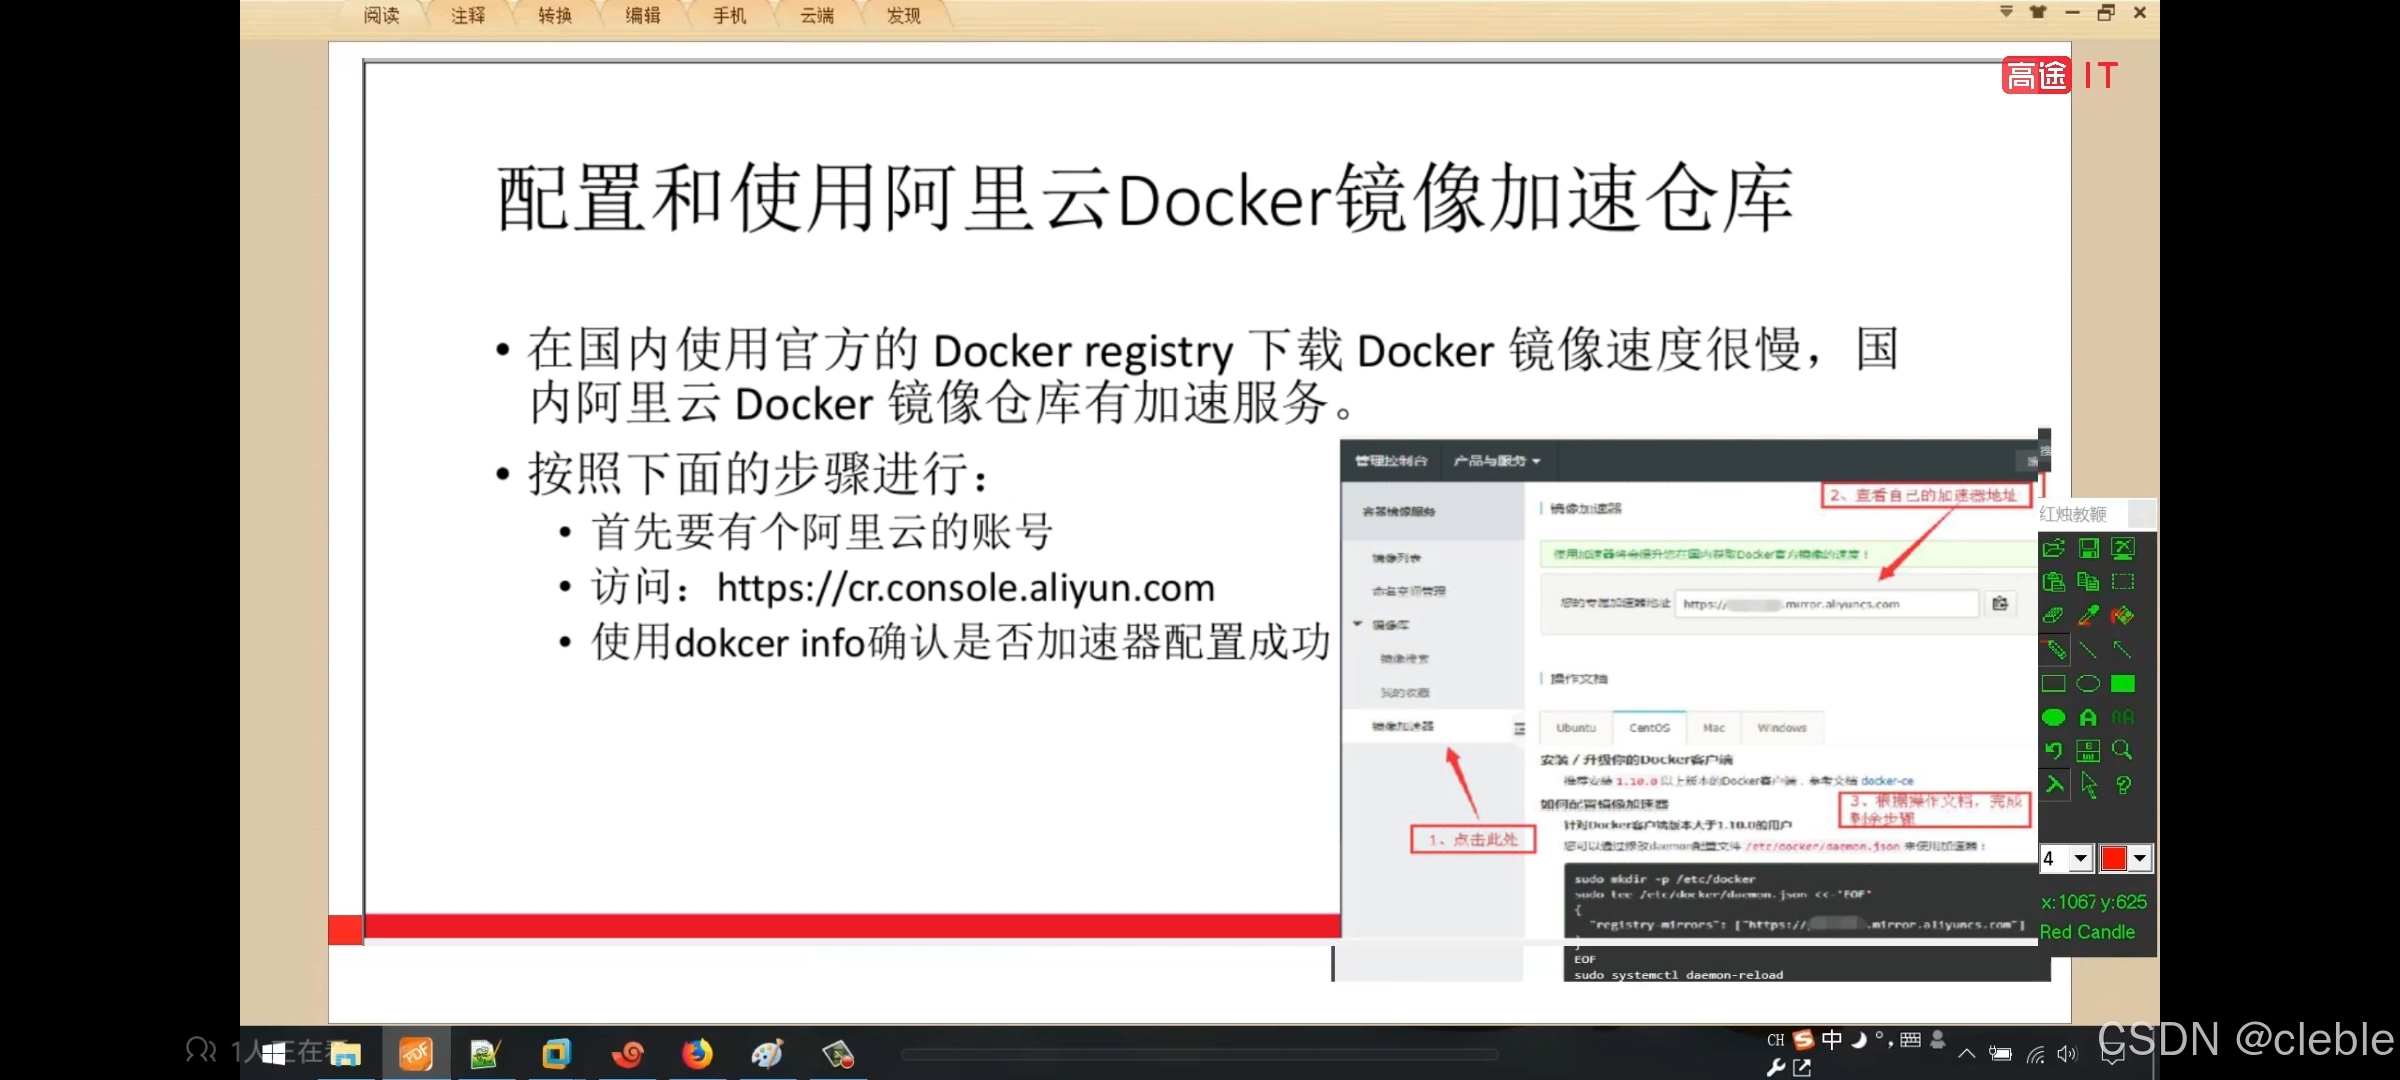Expand the system tray hidden icons chevron

point(1966,1053)
